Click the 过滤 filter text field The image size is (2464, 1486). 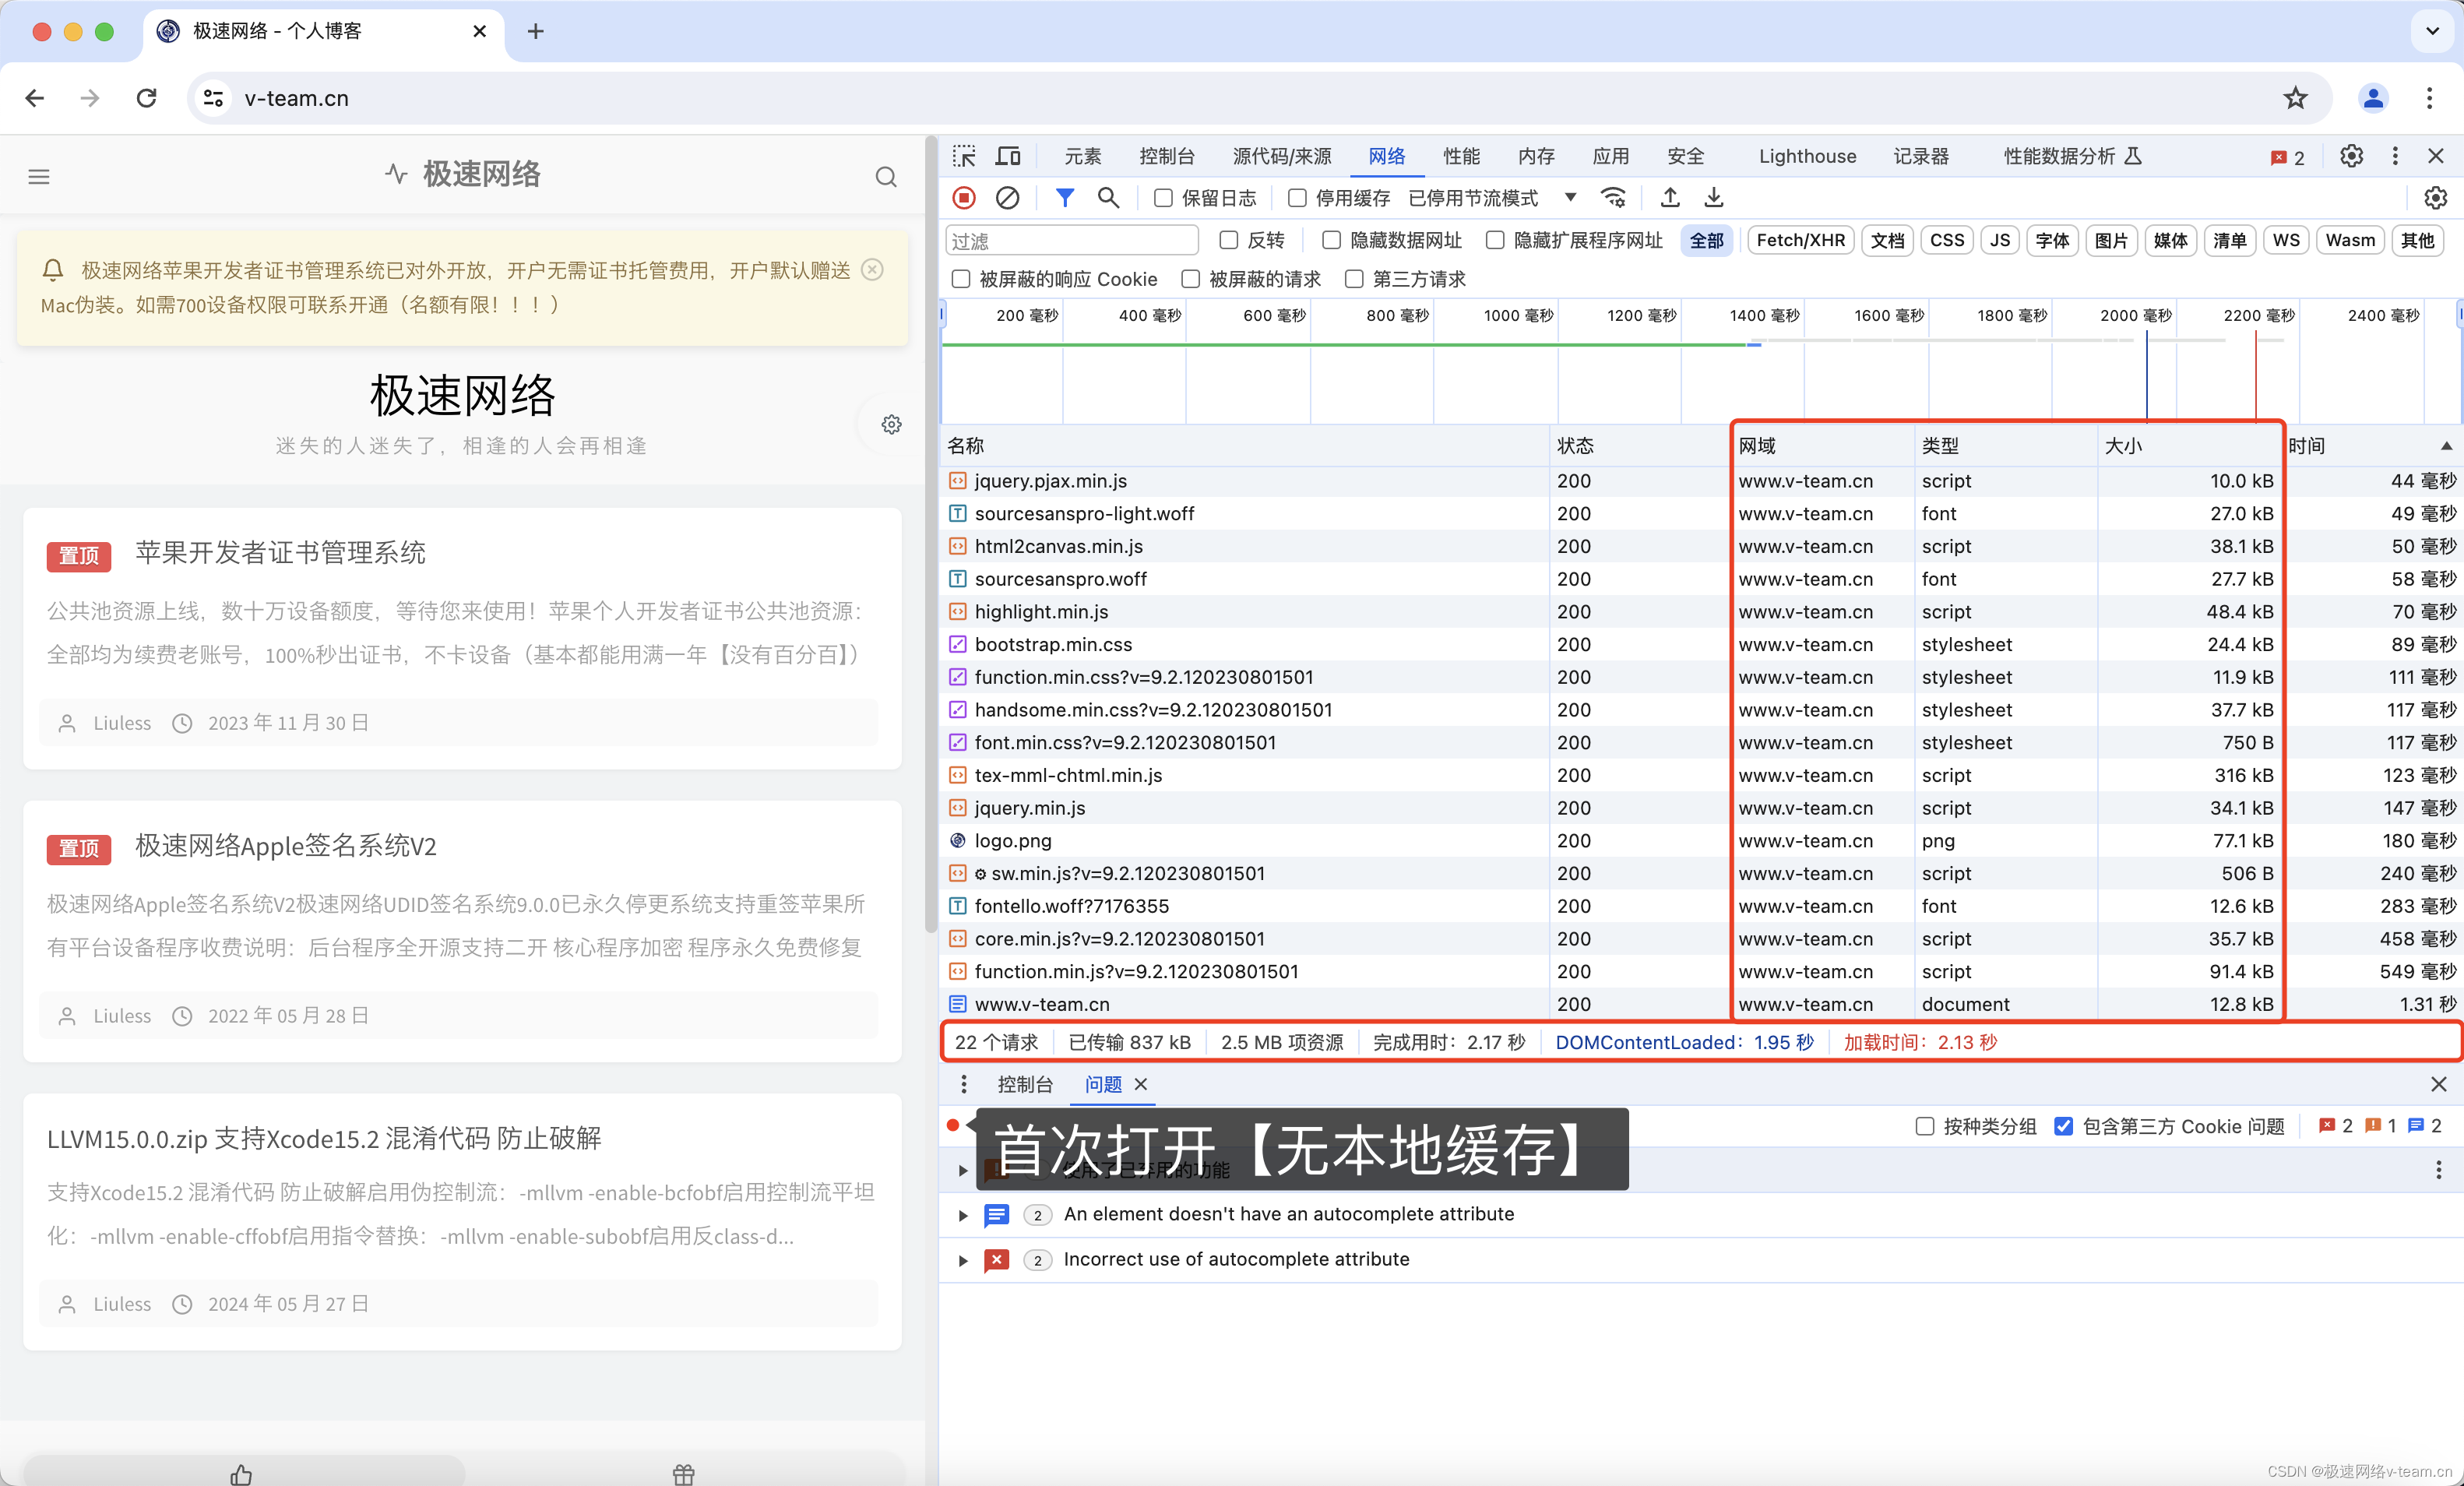(x=1071, y=241)
